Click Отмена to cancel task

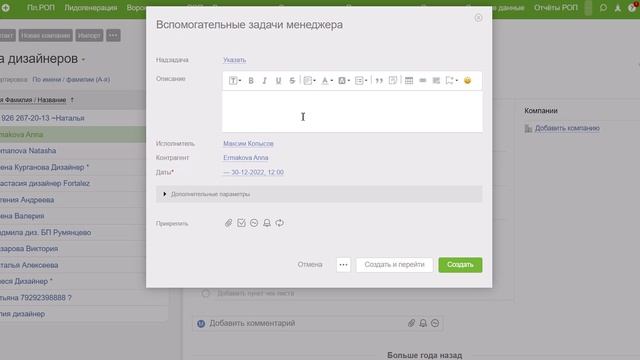[310, 264]
